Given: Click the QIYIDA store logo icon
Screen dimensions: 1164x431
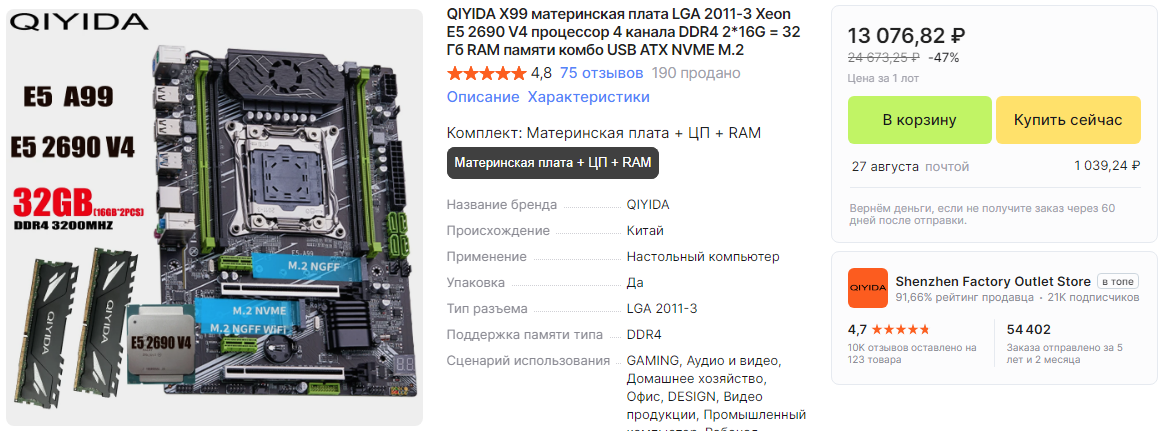Looking at the screenshot, I should click(x=868, y=288).
